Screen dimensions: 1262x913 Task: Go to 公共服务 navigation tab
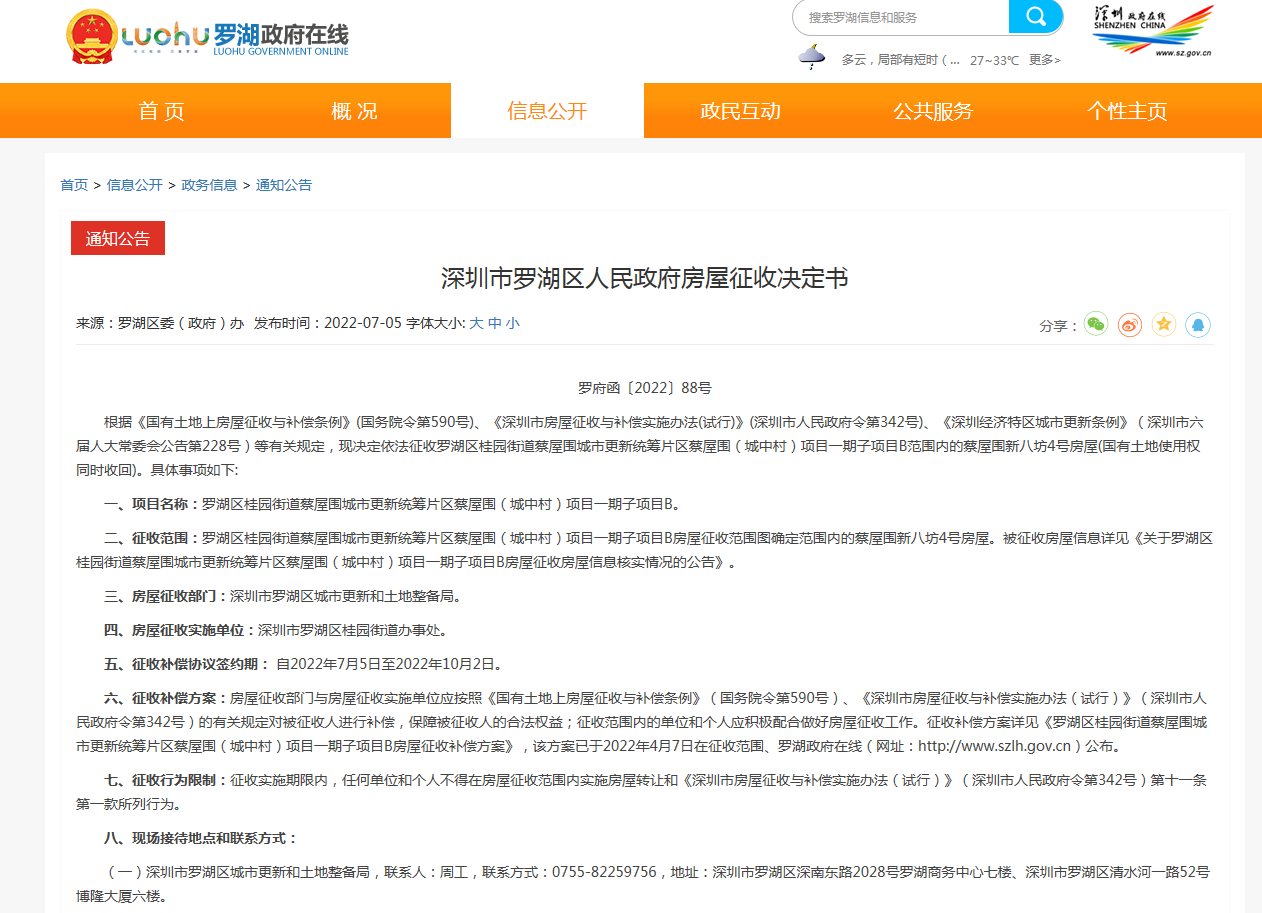pos(933,111)
